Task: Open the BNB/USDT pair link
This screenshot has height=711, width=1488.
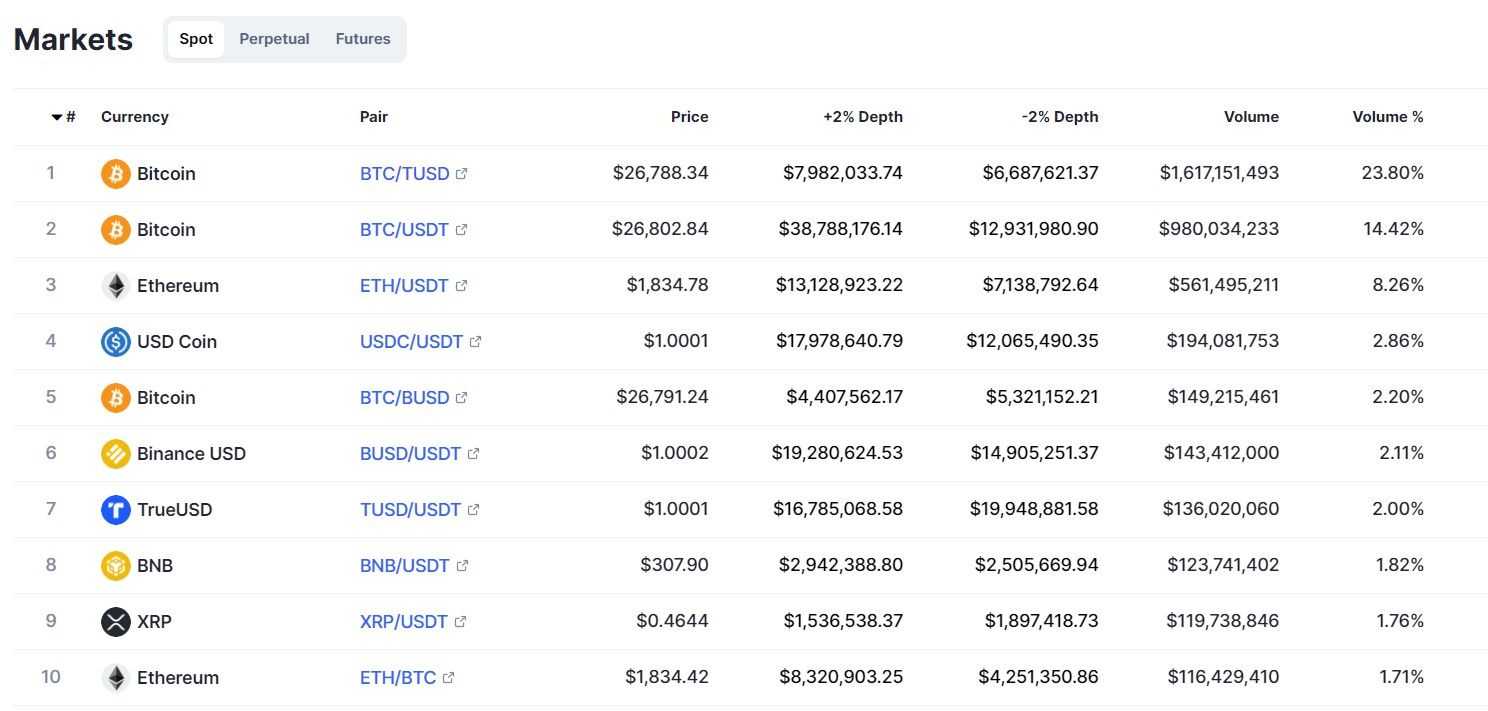Action: point(405,565)
